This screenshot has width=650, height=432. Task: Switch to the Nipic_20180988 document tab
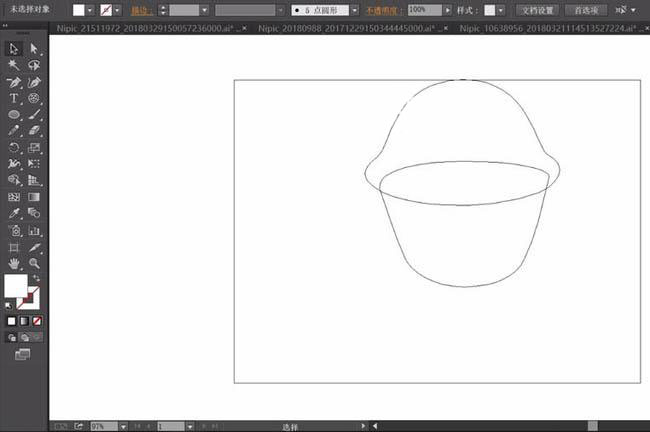tap(342, 30)
